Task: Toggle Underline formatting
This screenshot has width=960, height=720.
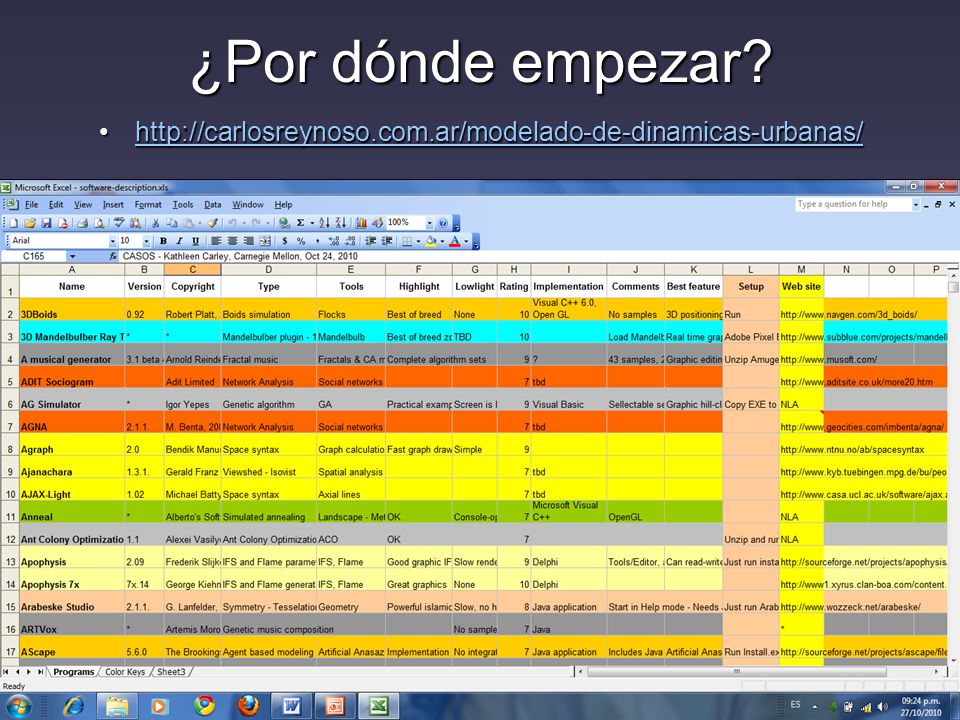Action: point(195,241)
